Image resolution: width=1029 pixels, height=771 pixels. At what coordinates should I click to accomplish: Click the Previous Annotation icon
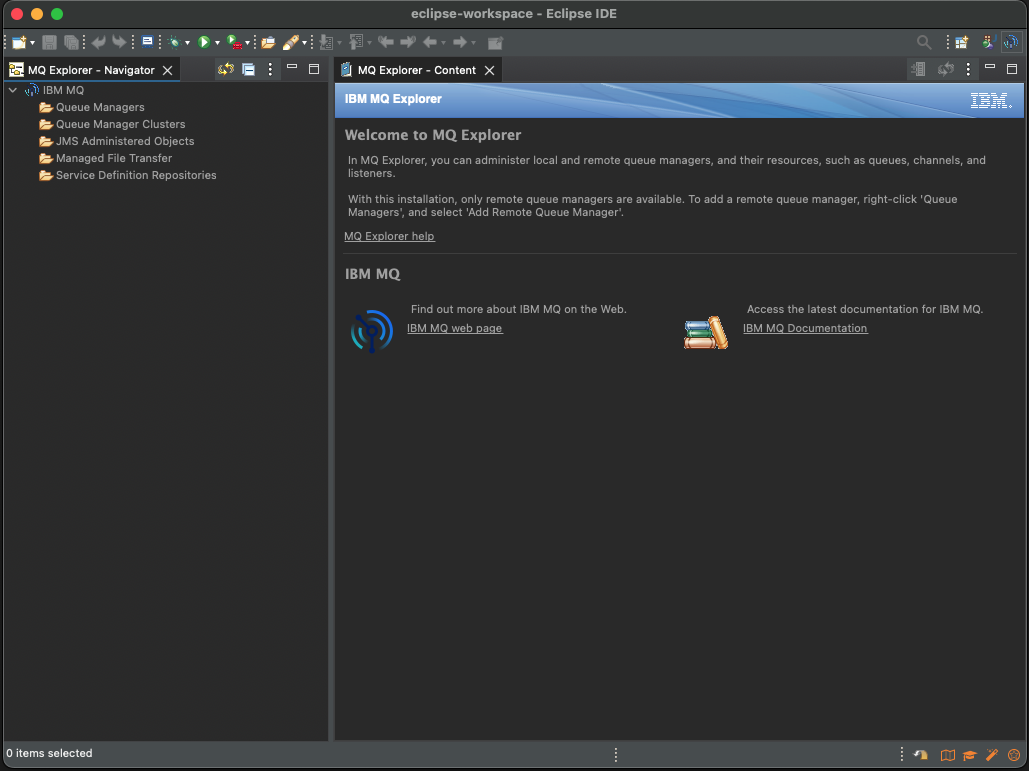pyautogui.click(x=356, y=43)
